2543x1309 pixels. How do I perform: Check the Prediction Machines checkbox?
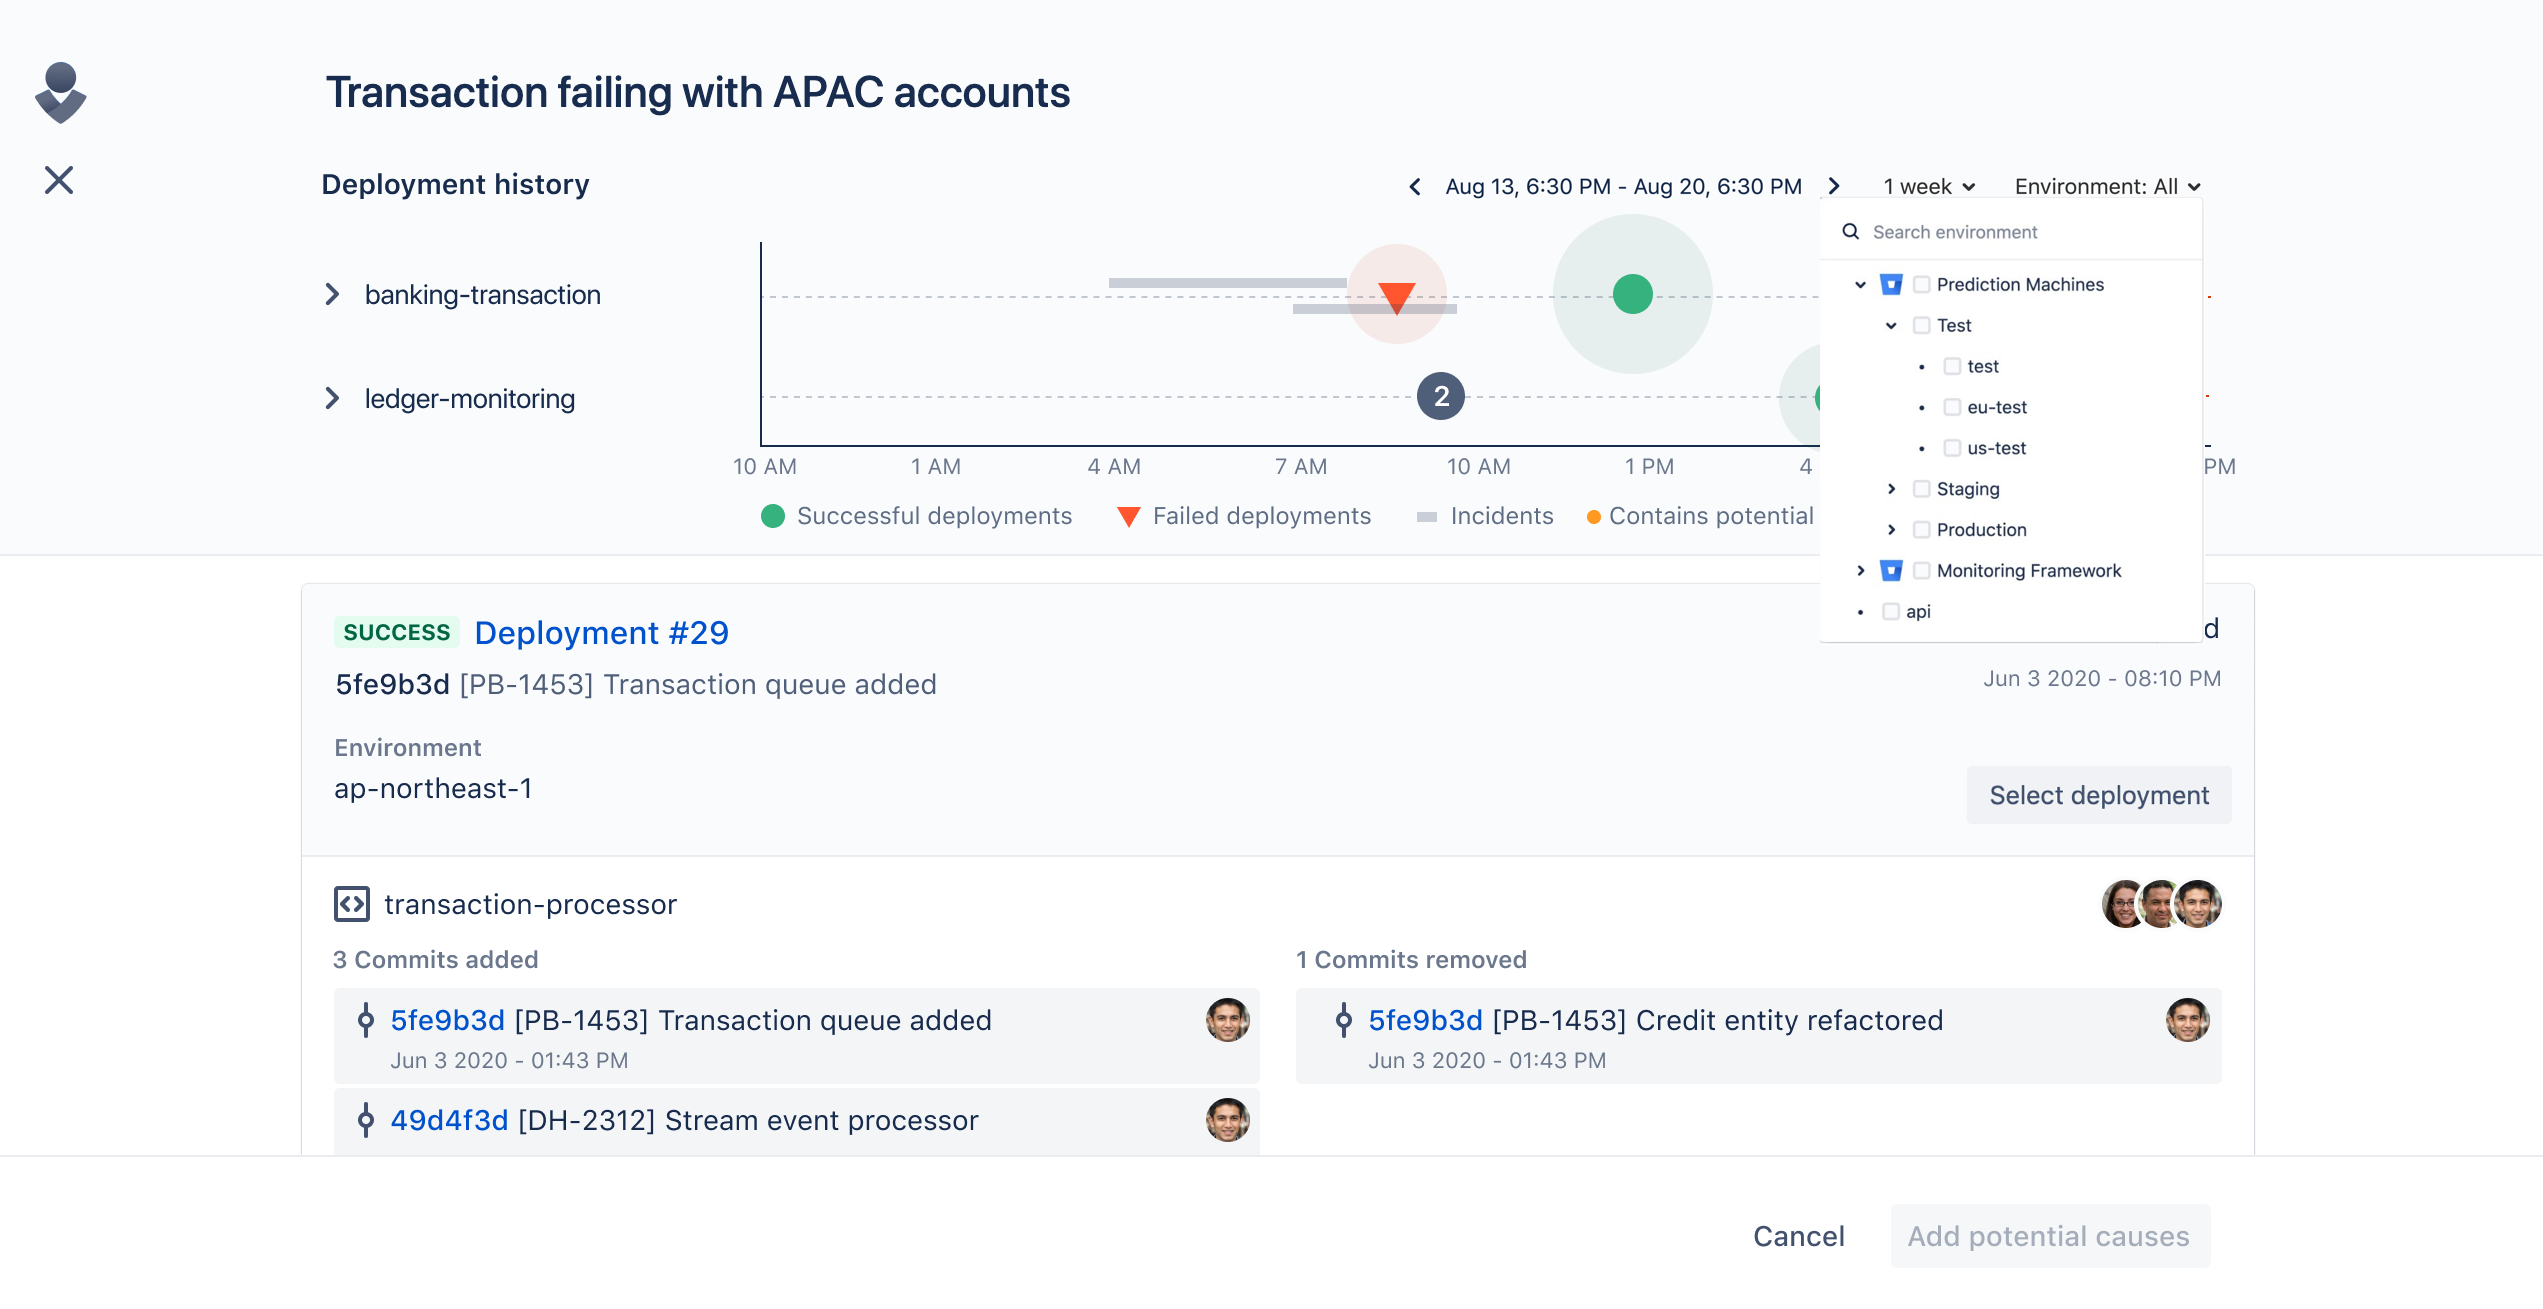click(x=1921, y=285)
